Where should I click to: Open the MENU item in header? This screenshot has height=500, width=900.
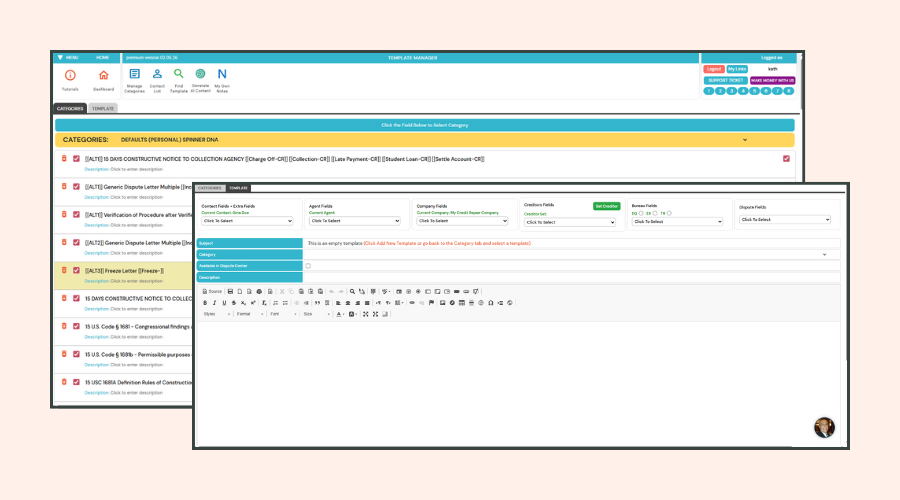(68, 57)
